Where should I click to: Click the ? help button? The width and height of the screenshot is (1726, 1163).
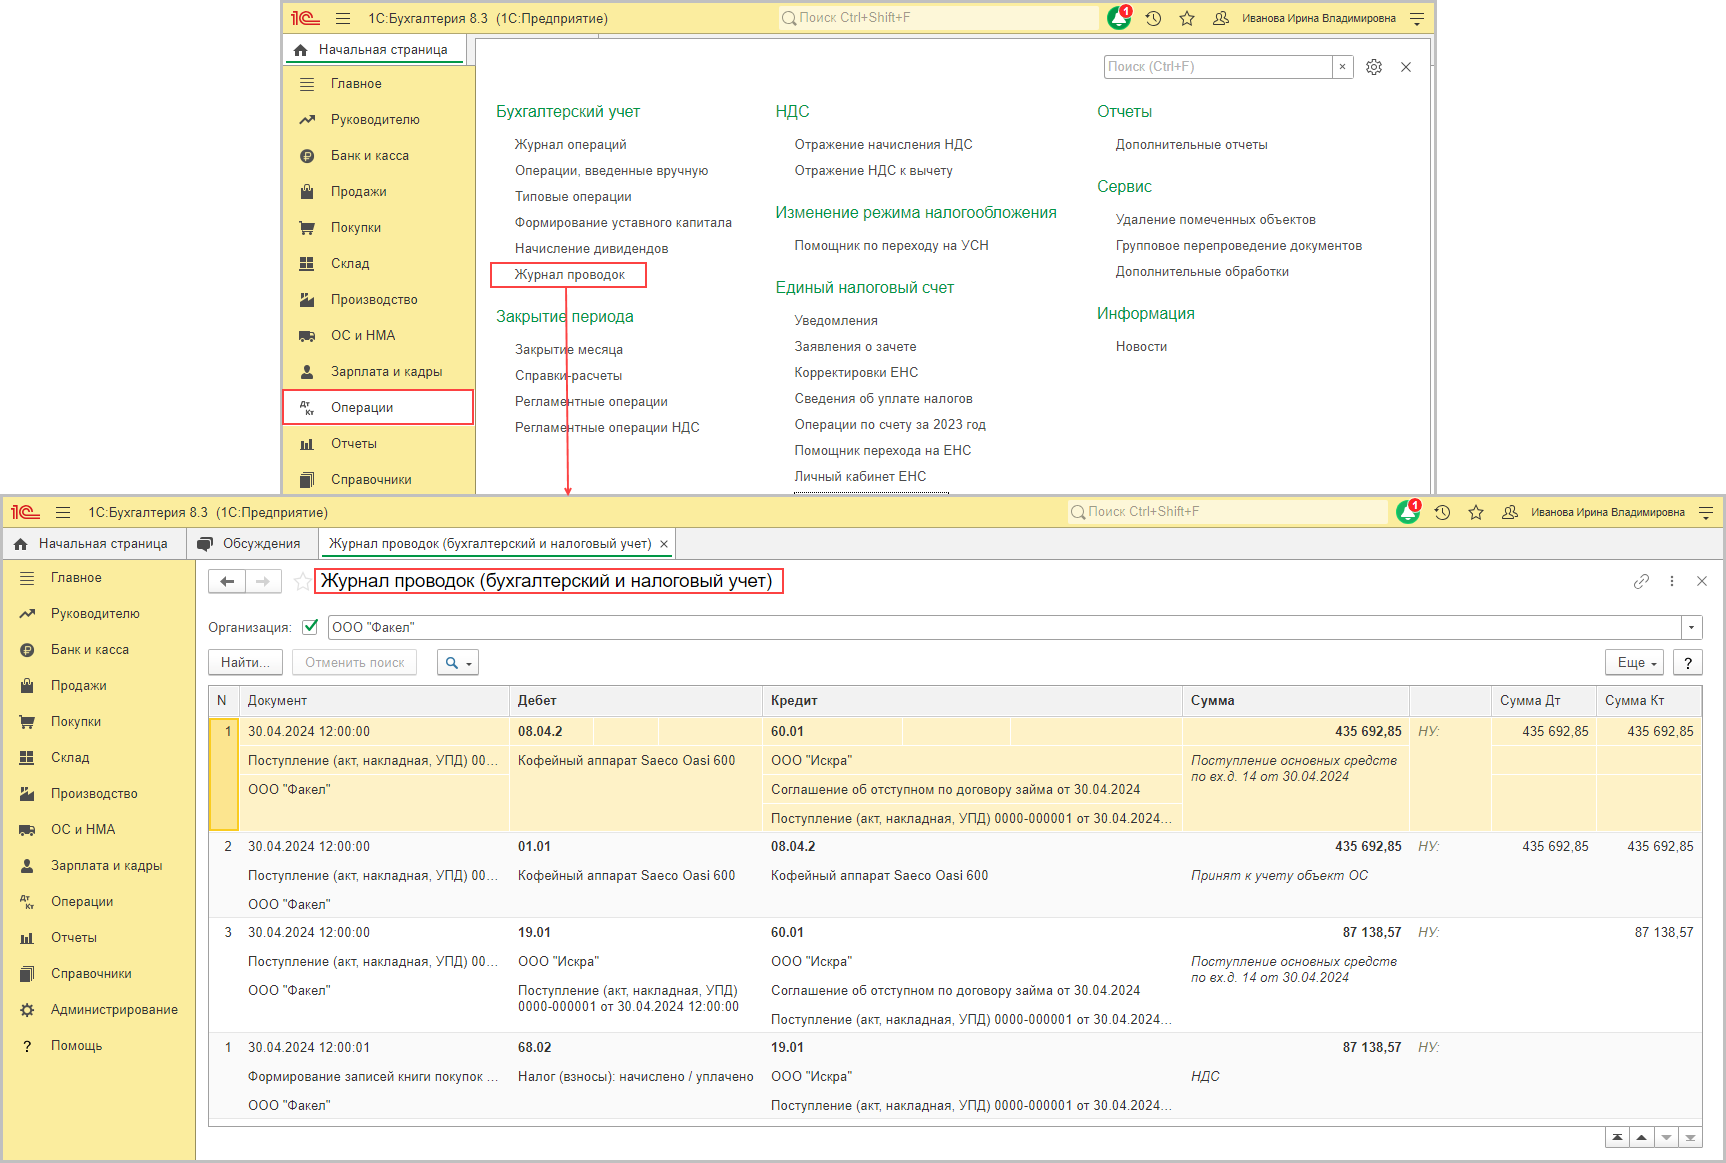pyautogui.click(x=1688, y=663)
